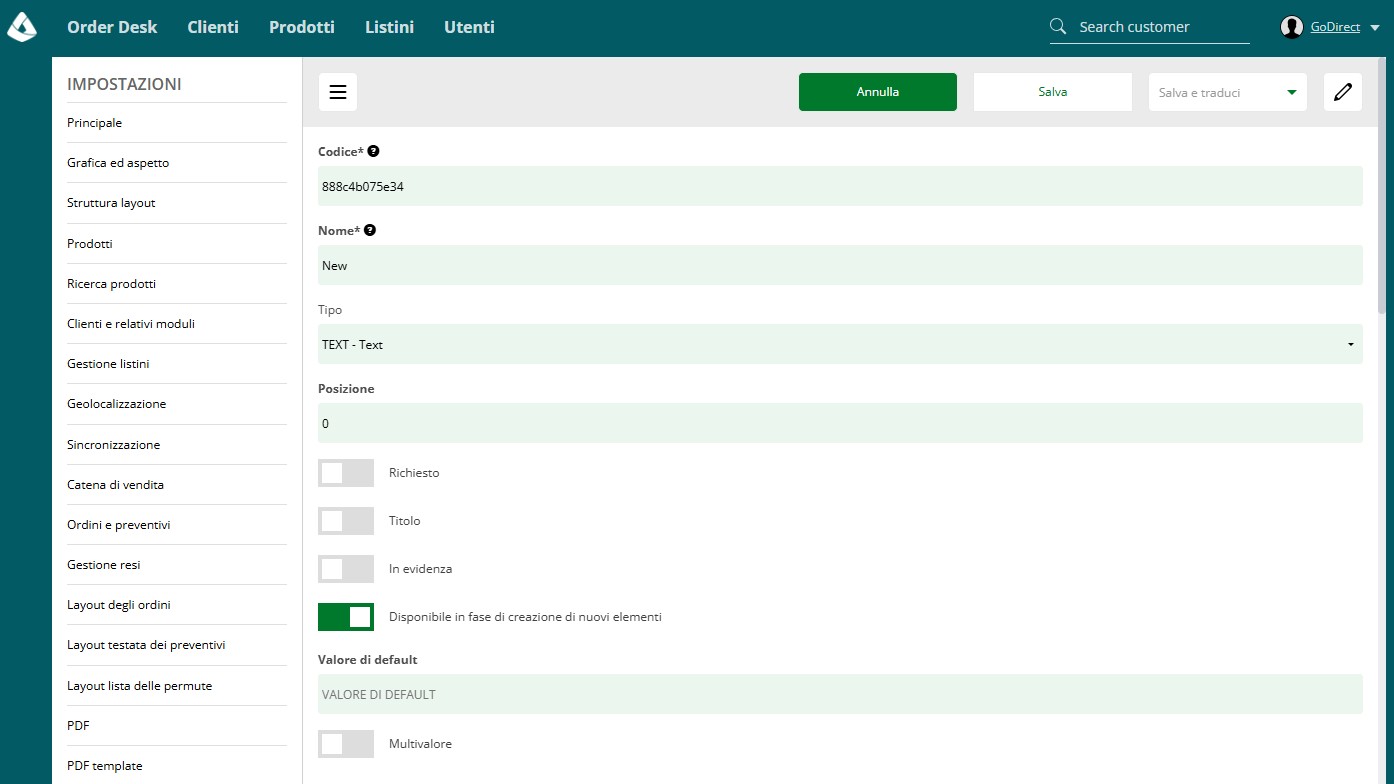
Task: Click the Valore di default input field
Action: 840,694
